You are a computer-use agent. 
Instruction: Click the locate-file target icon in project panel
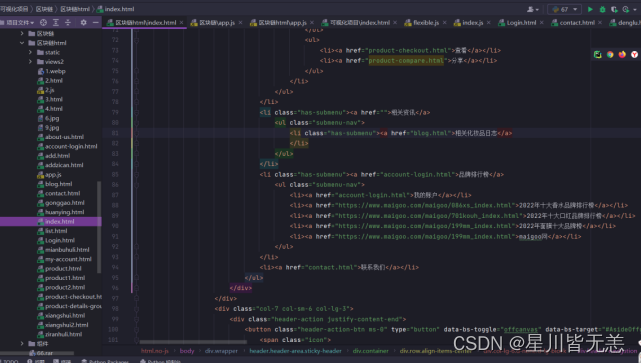click(43, 22)
